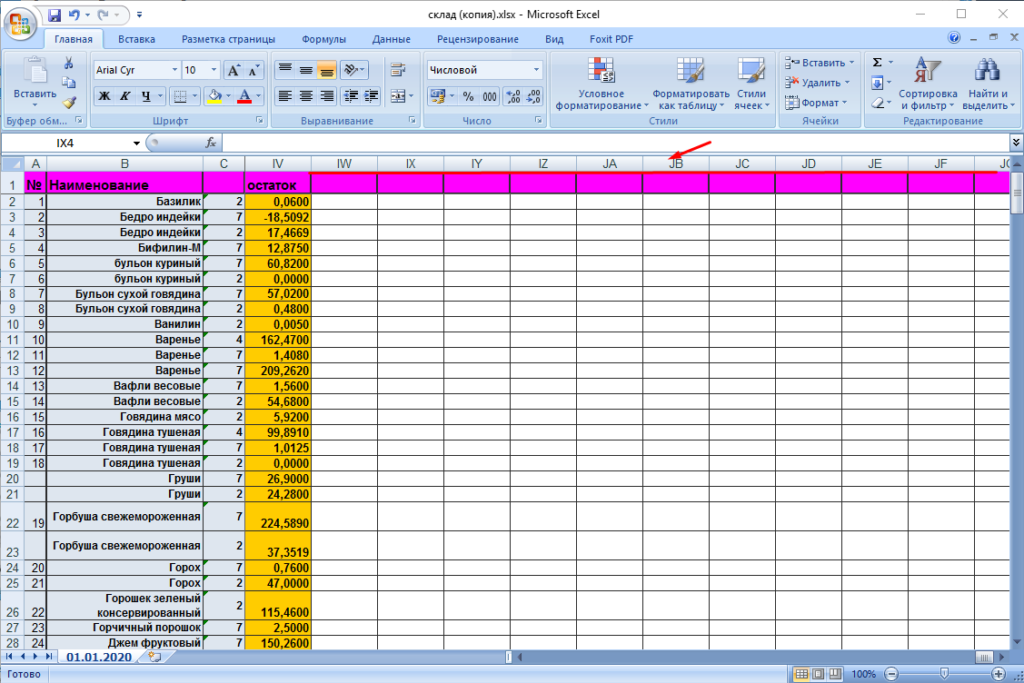This screenshot has height=683, width=1024.
Task: Open the 01.01.2020 sheet tab
Action: pos(101,657)
